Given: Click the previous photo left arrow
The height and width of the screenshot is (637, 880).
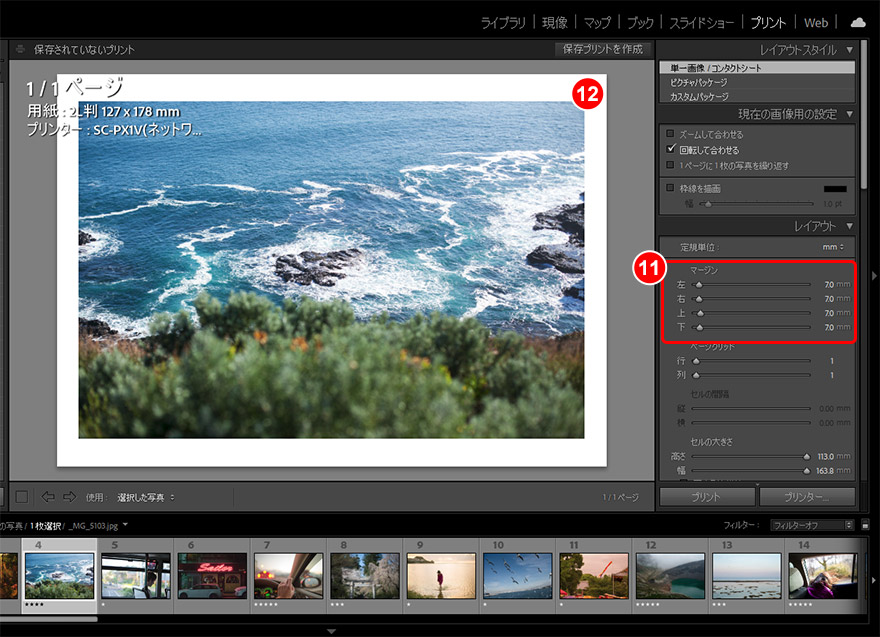Looking at the screenshot, I should pos(48,496).
